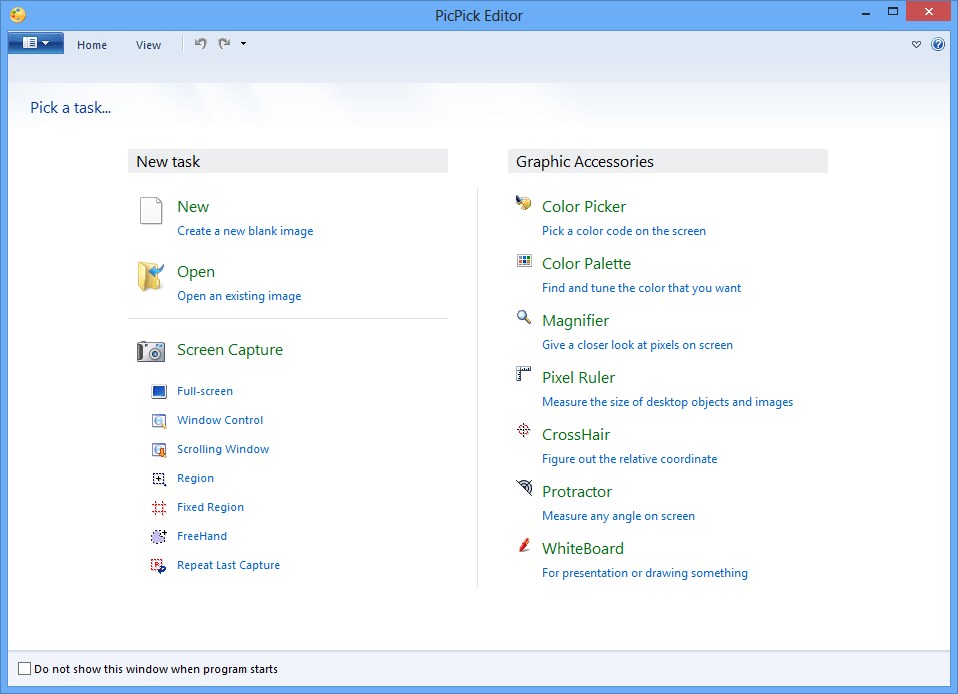Click the Undo arrow in toolbar

coord(200,43)
